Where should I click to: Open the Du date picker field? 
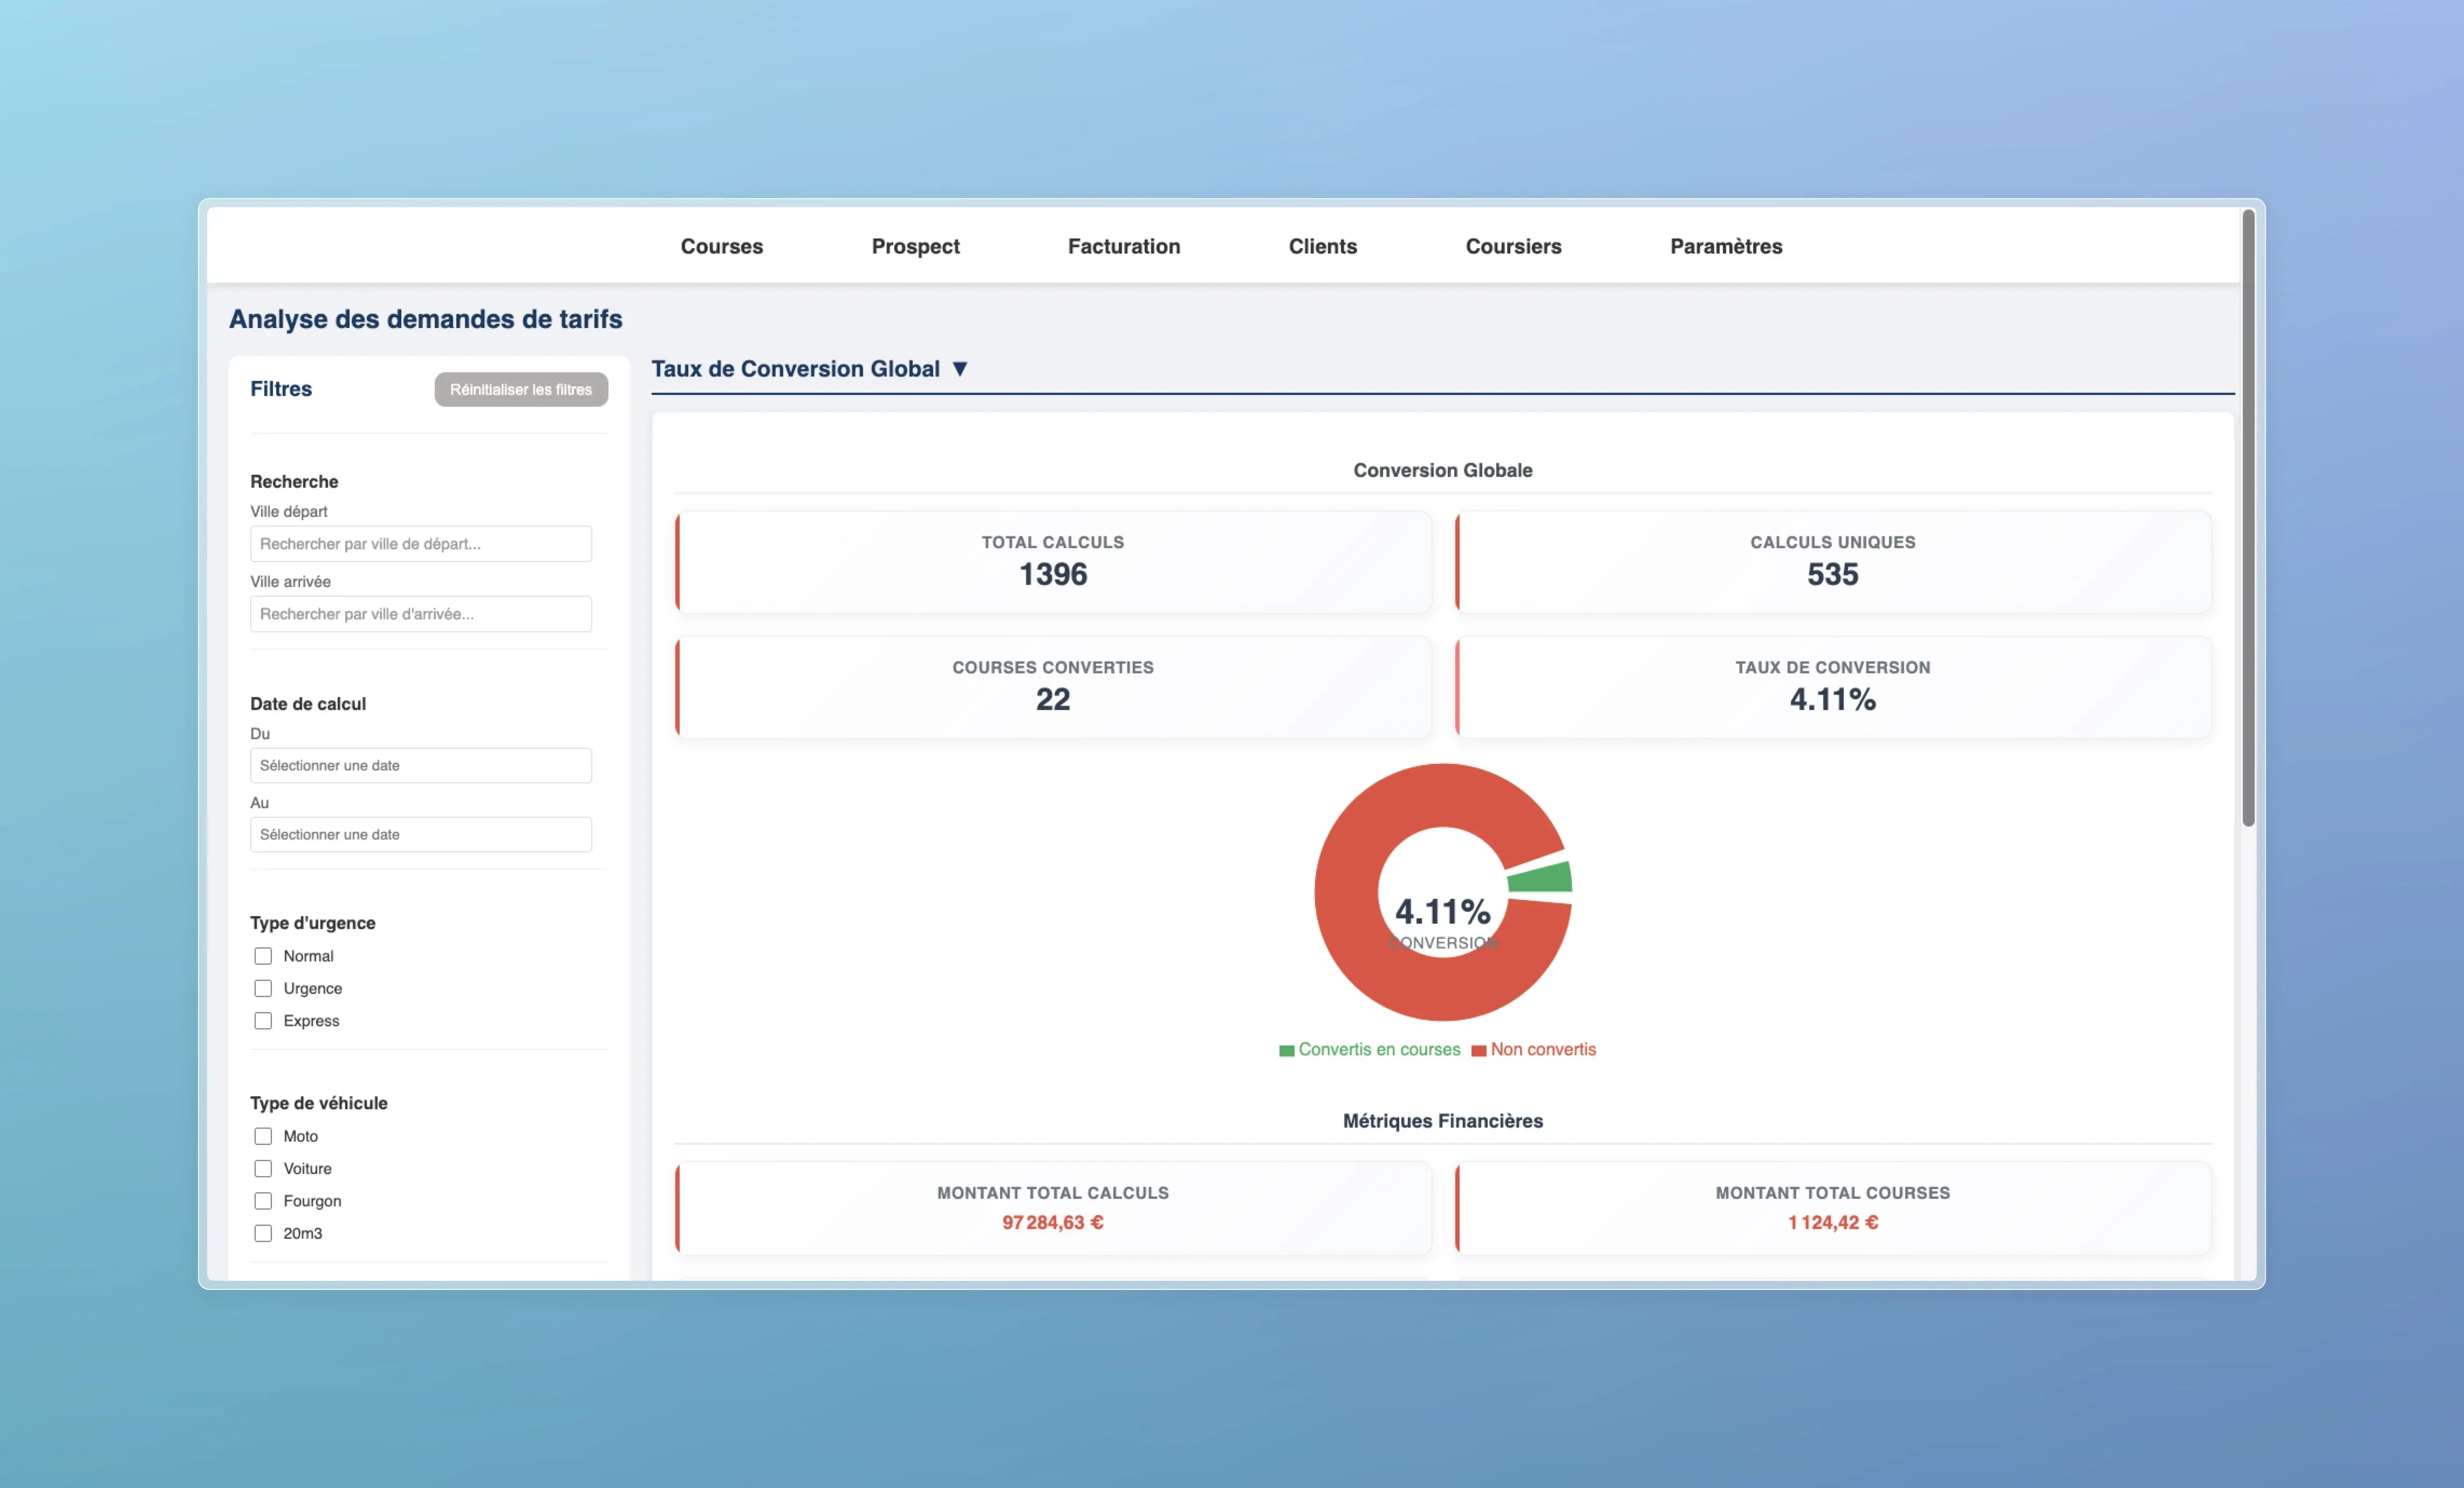(x=420, y=765)
